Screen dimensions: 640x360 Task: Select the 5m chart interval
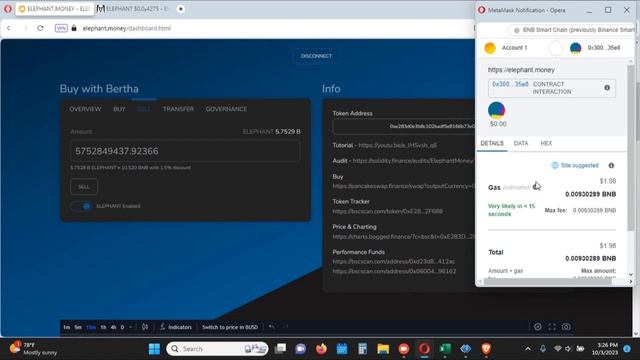(78, 327)
